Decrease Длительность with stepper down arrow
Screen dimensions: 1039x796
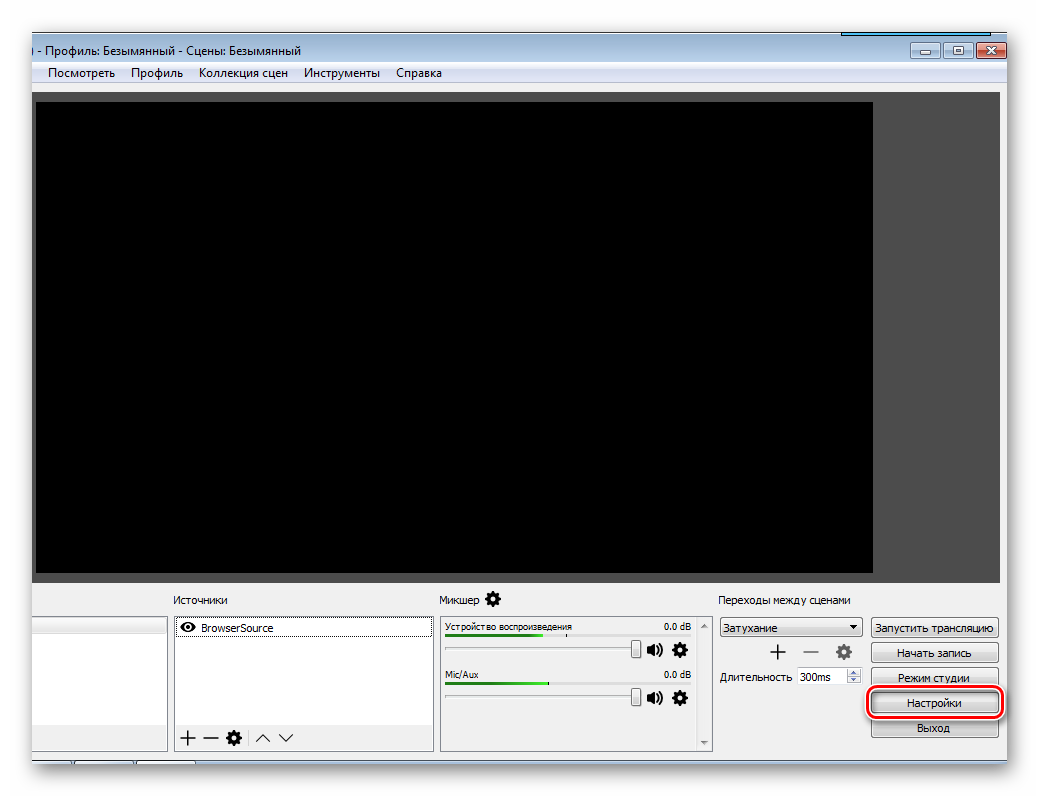point(854,681)
